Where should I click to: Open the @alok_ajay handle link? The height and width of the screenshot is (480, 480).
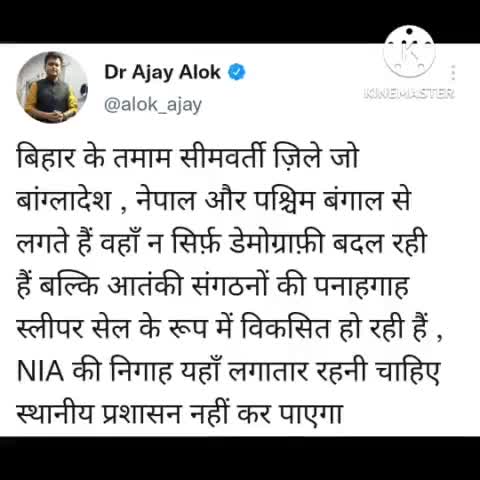pos(153,105)
